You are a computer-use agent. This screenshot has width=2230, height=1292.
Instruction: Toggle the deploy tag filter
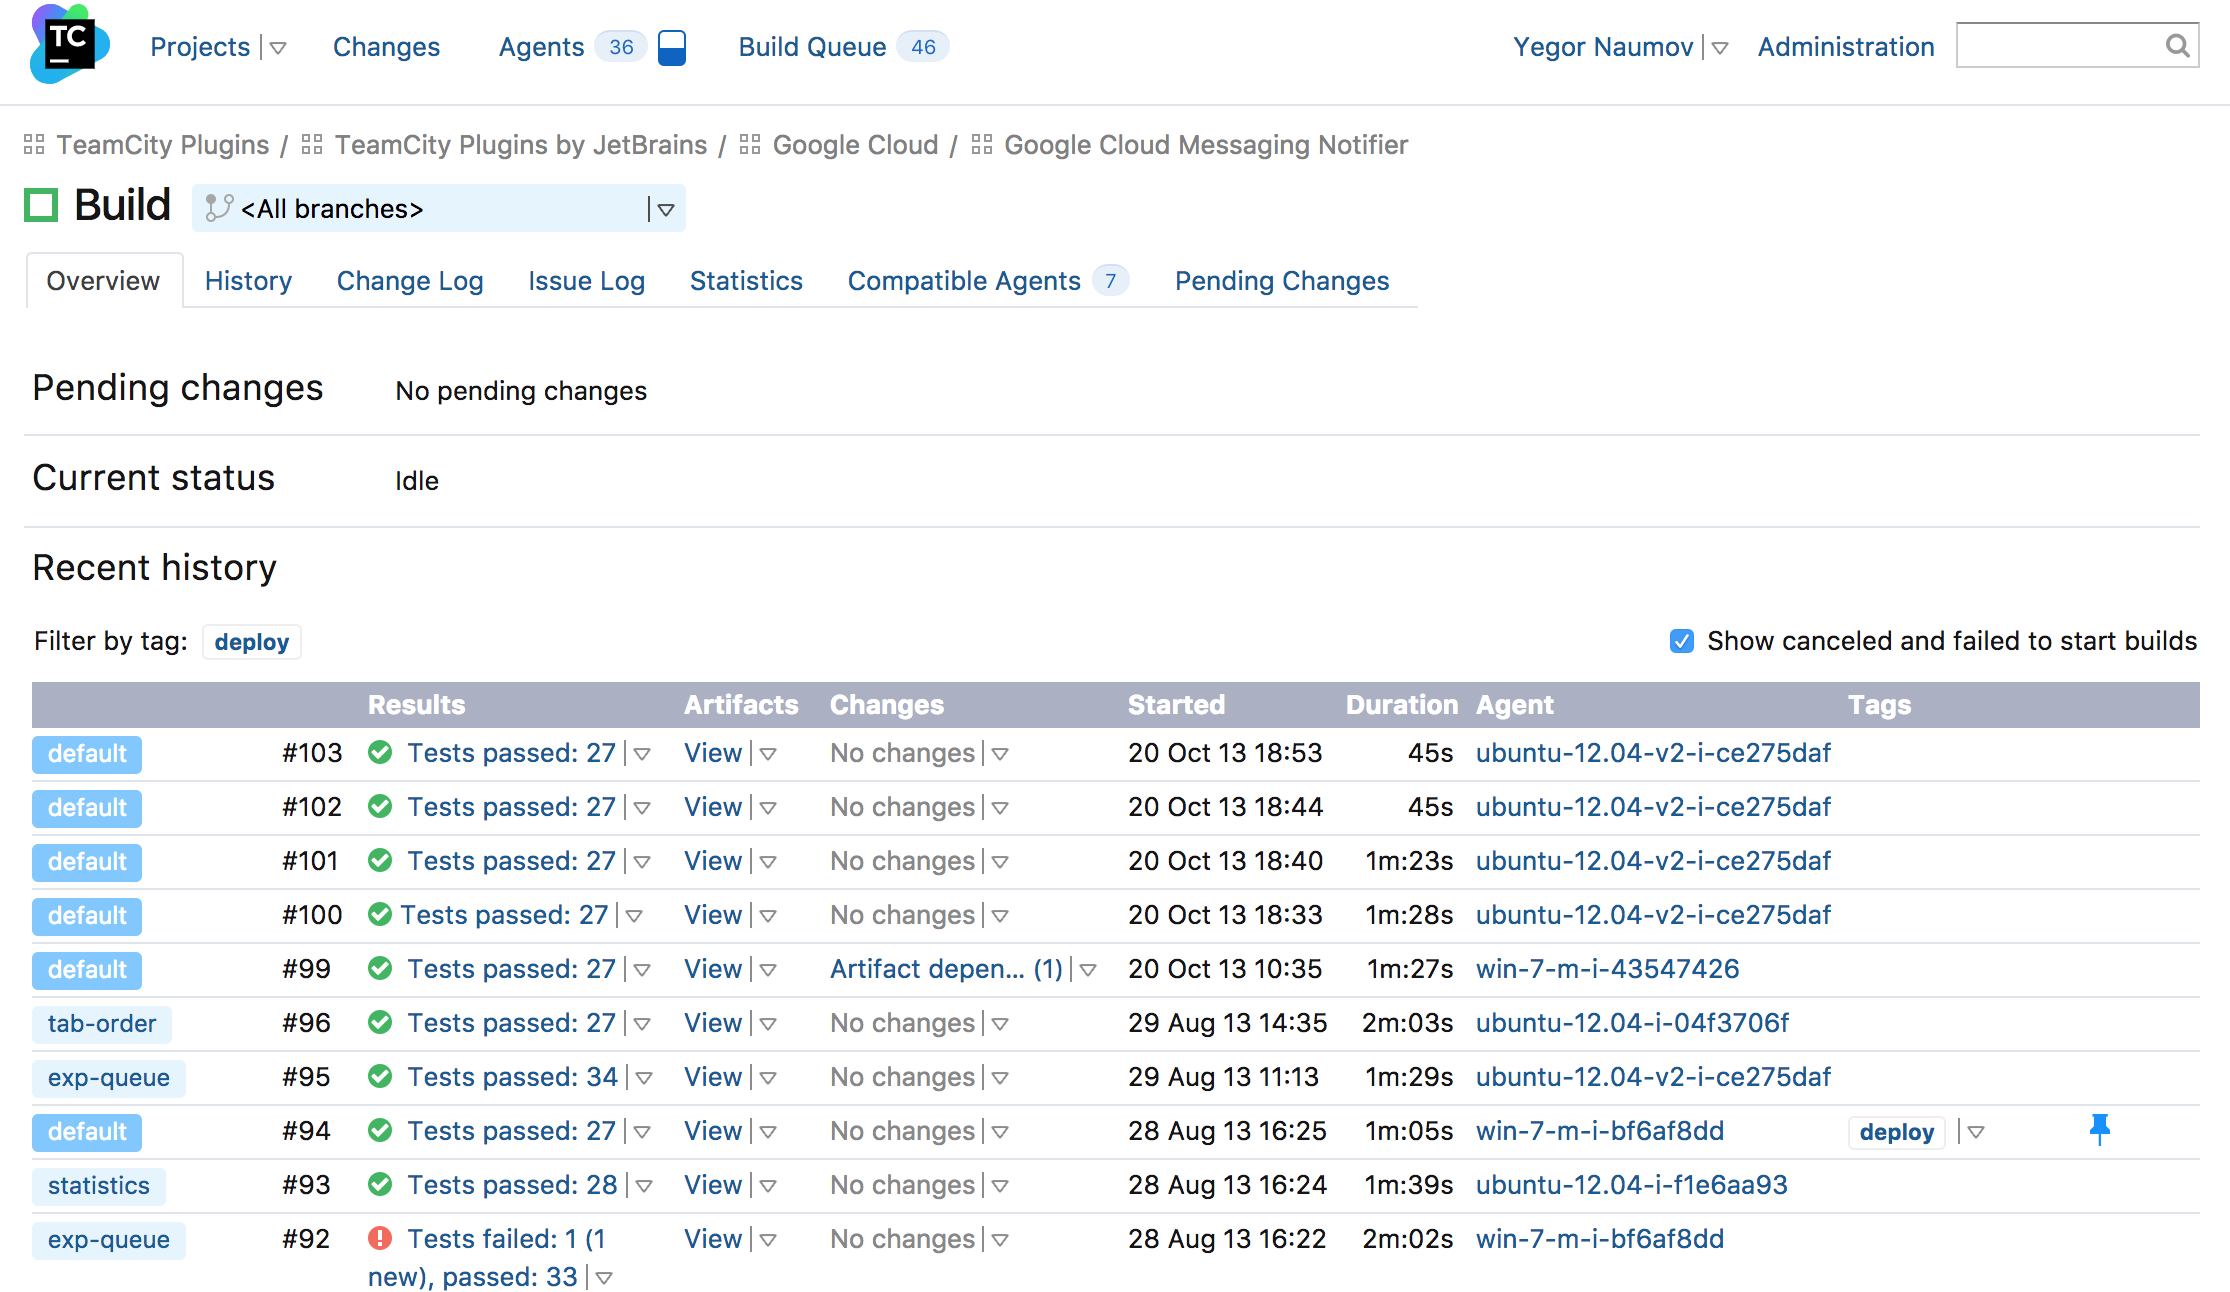pyautogui.click(x=251, y=642)
